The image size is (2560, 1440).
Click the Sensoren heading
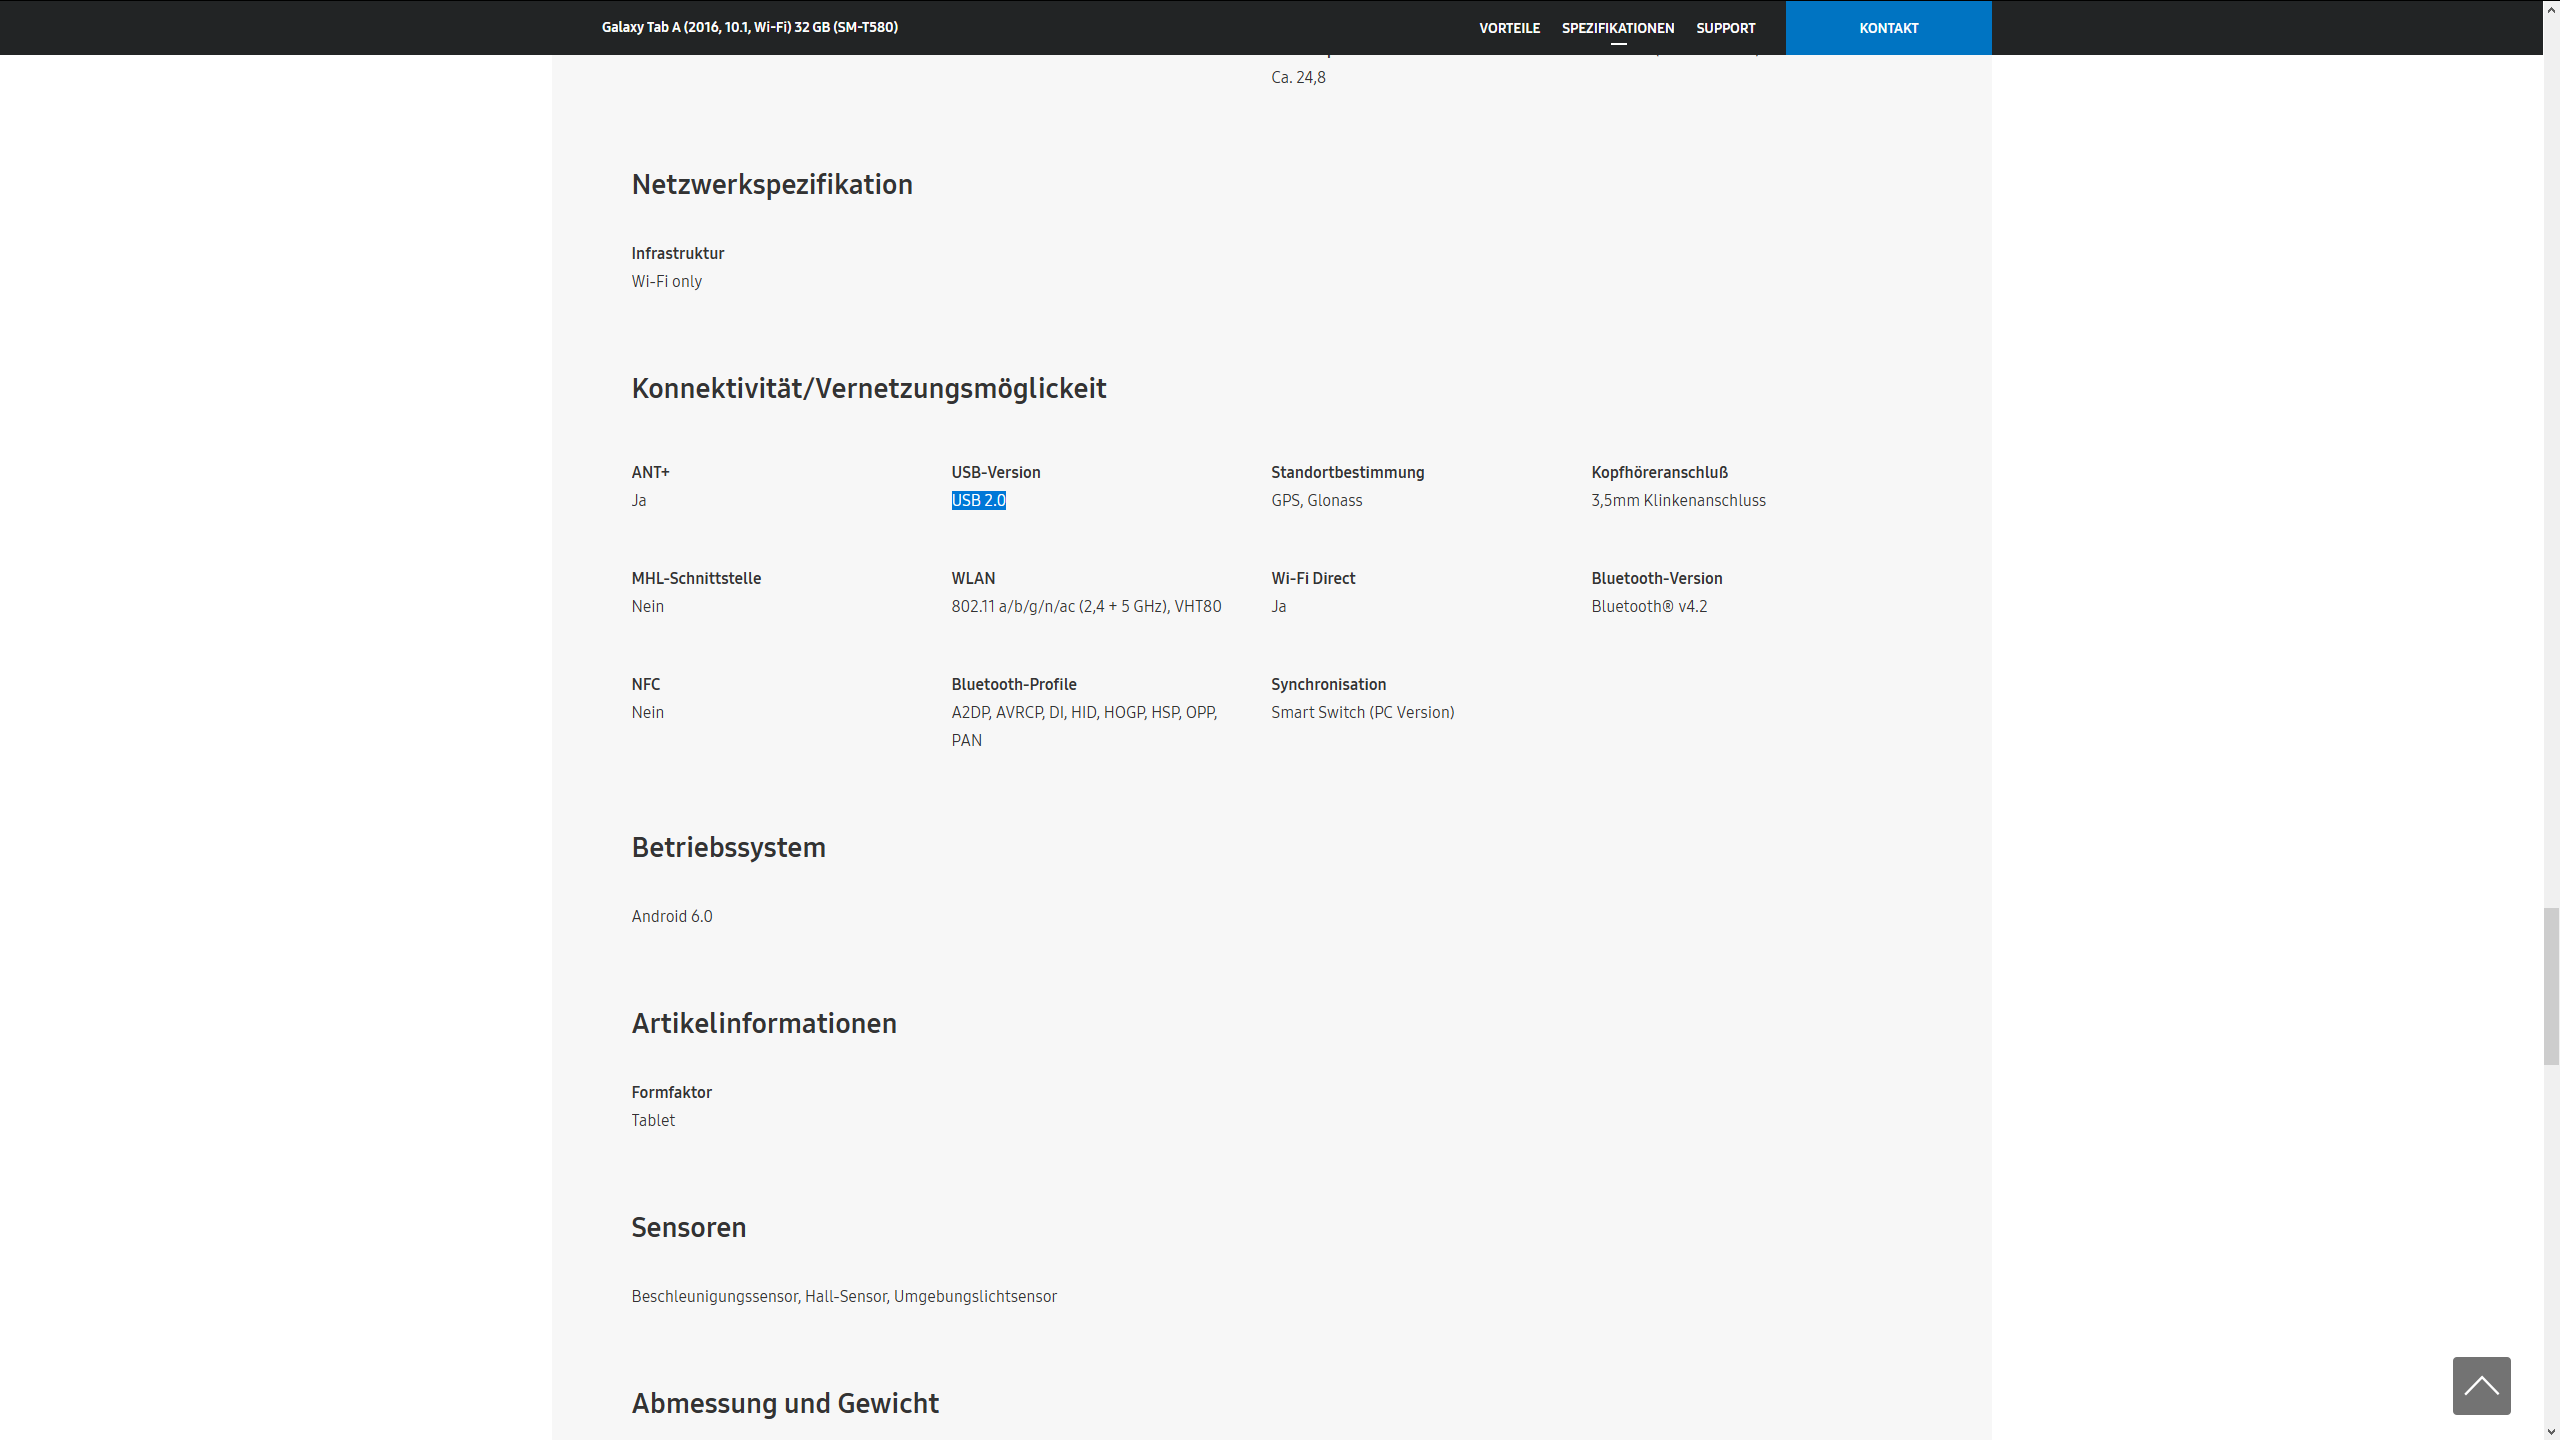click(688, 1227)
